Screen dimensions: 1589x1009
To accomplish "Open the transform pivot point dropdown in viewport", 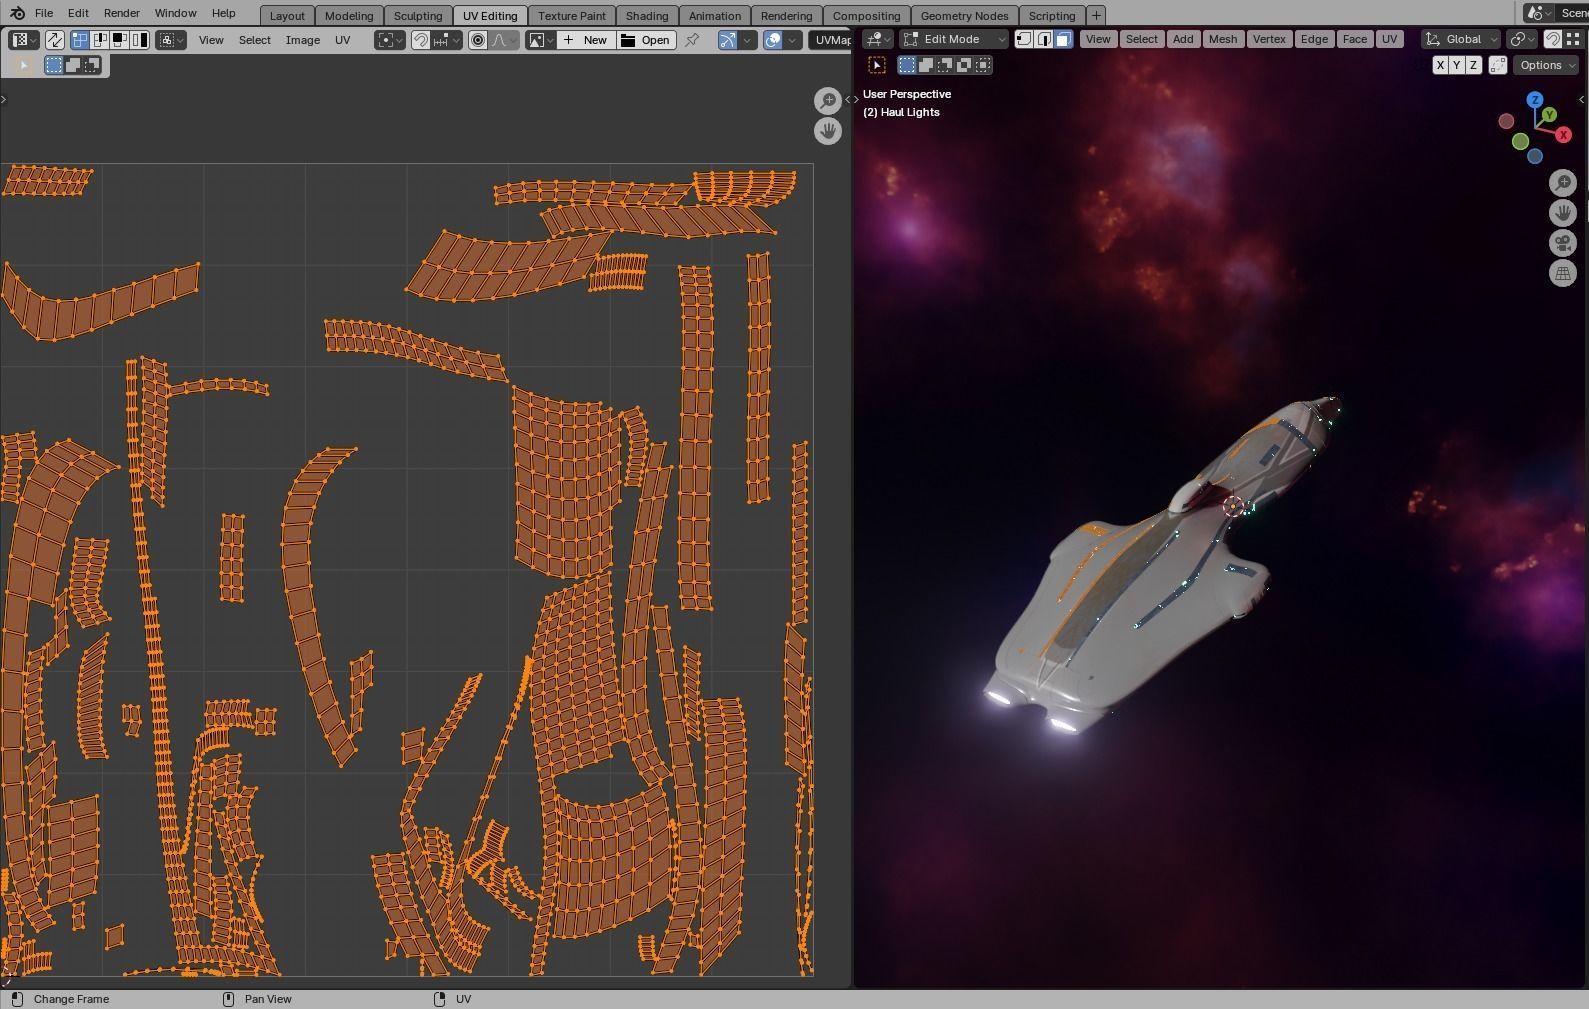I will pyautogui.click(x=1521, y=39).
